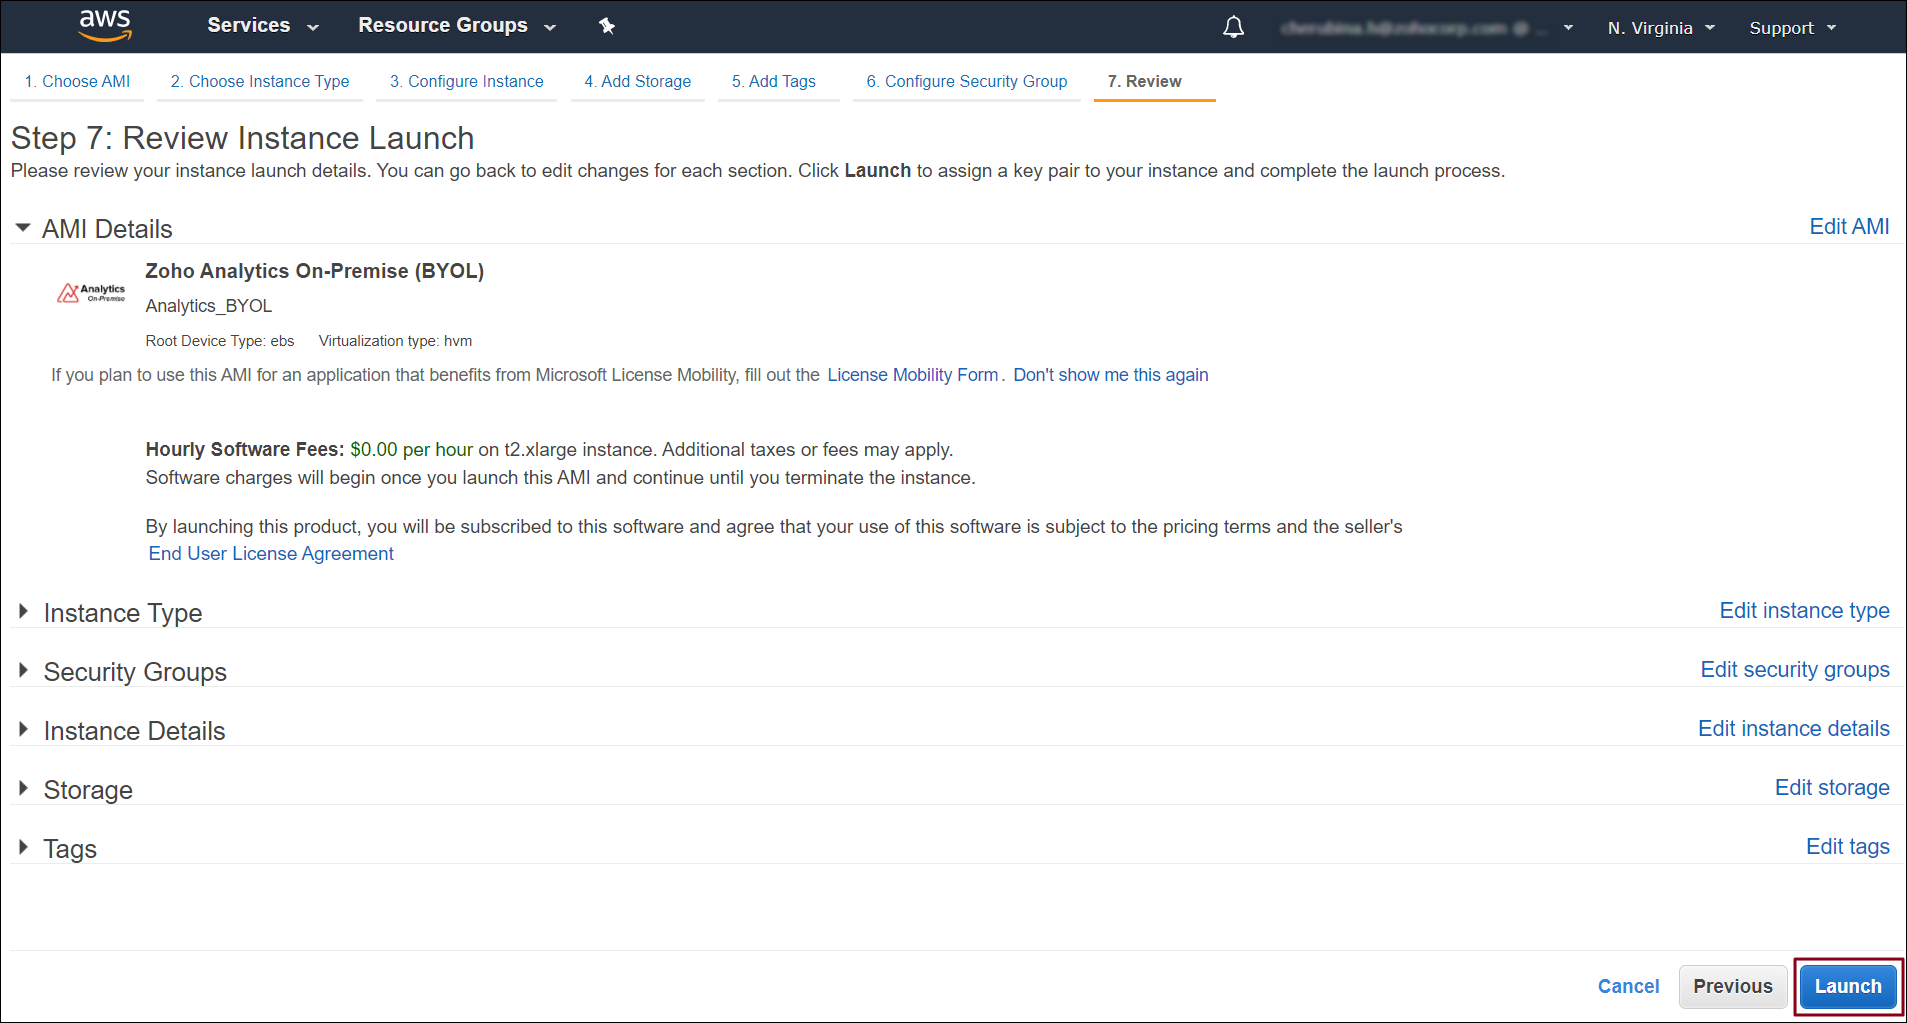This screenshot has width=1907, height=1023.
Task: Go to the Choose AMI step tab
Action: pos(77,81)
